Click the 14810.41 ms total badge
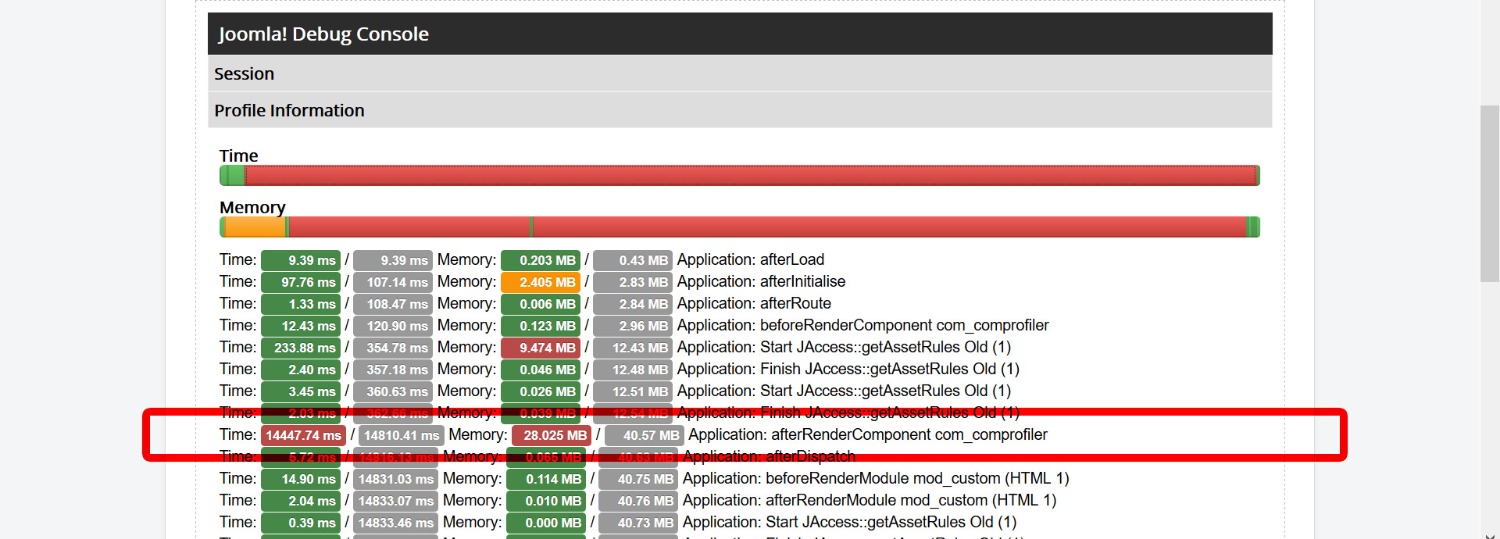The height and width of the screenshot is (539, 1500). coord(401,436)
